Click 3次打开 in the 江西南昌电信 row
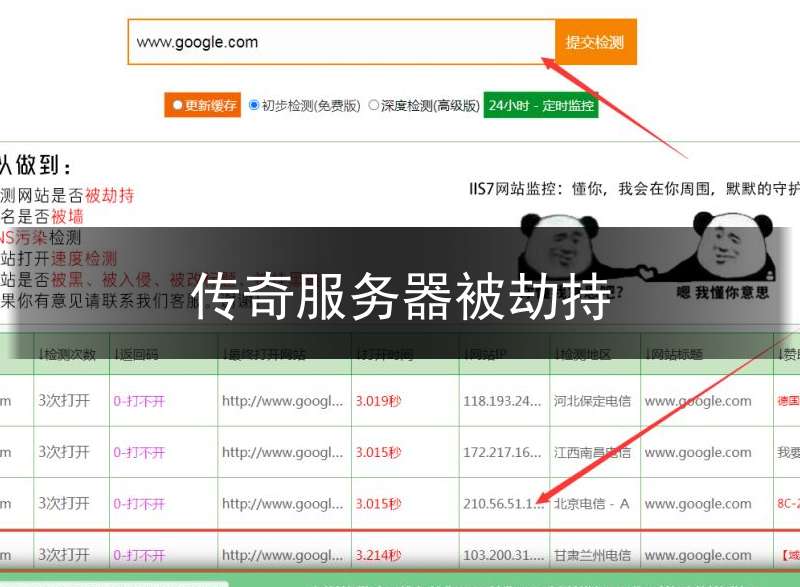The image size is (800, 587). pyautogui.click(x=64, y=452)
